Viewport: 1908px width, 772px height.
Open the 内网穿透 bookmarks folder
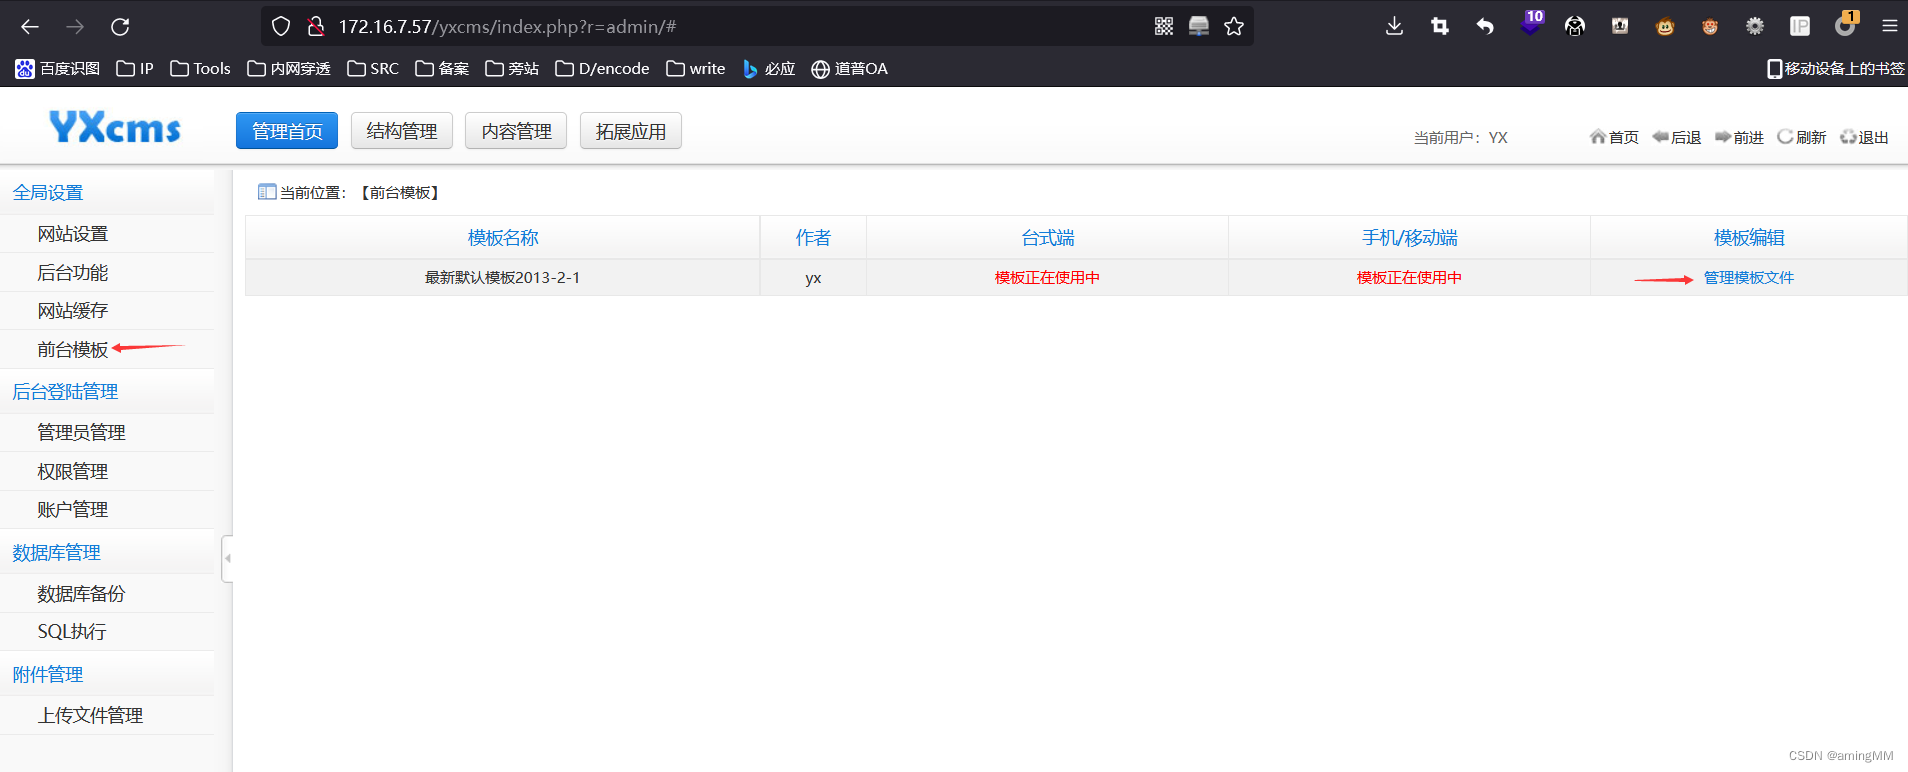pos(289,69)
